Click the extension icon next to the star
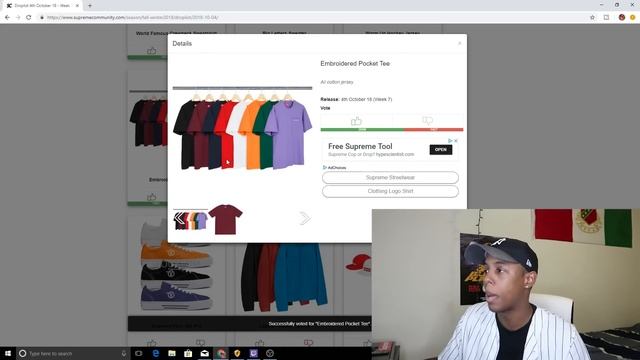Viewport: 640px width, 360px height. click(x=607, y=18)
